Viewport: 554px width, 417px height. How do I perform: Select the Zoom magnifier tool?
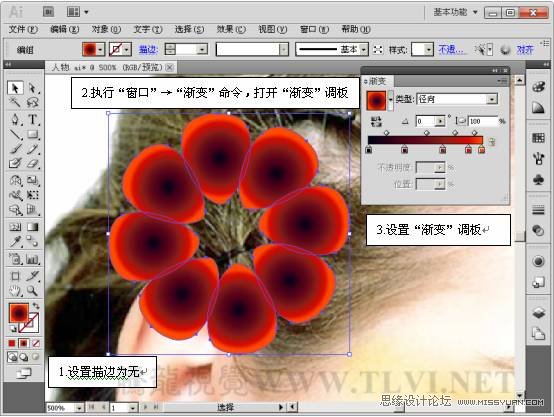click(32, 291)
